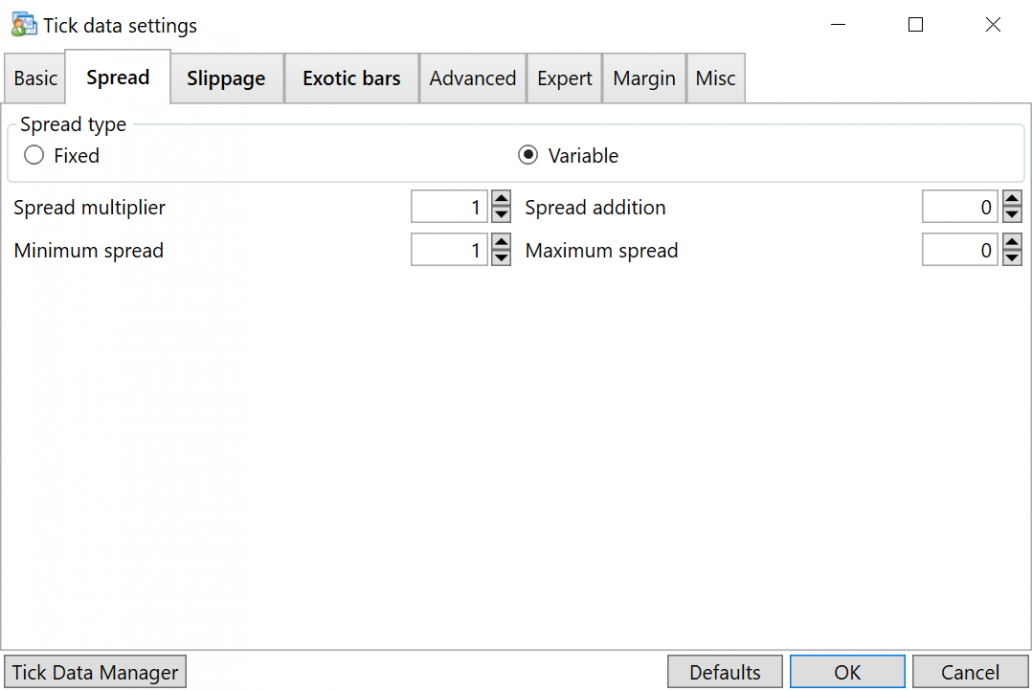Switch to the Exotic bars tab
The width and height of the screenshot is (1032, 691).
(351, 77)
